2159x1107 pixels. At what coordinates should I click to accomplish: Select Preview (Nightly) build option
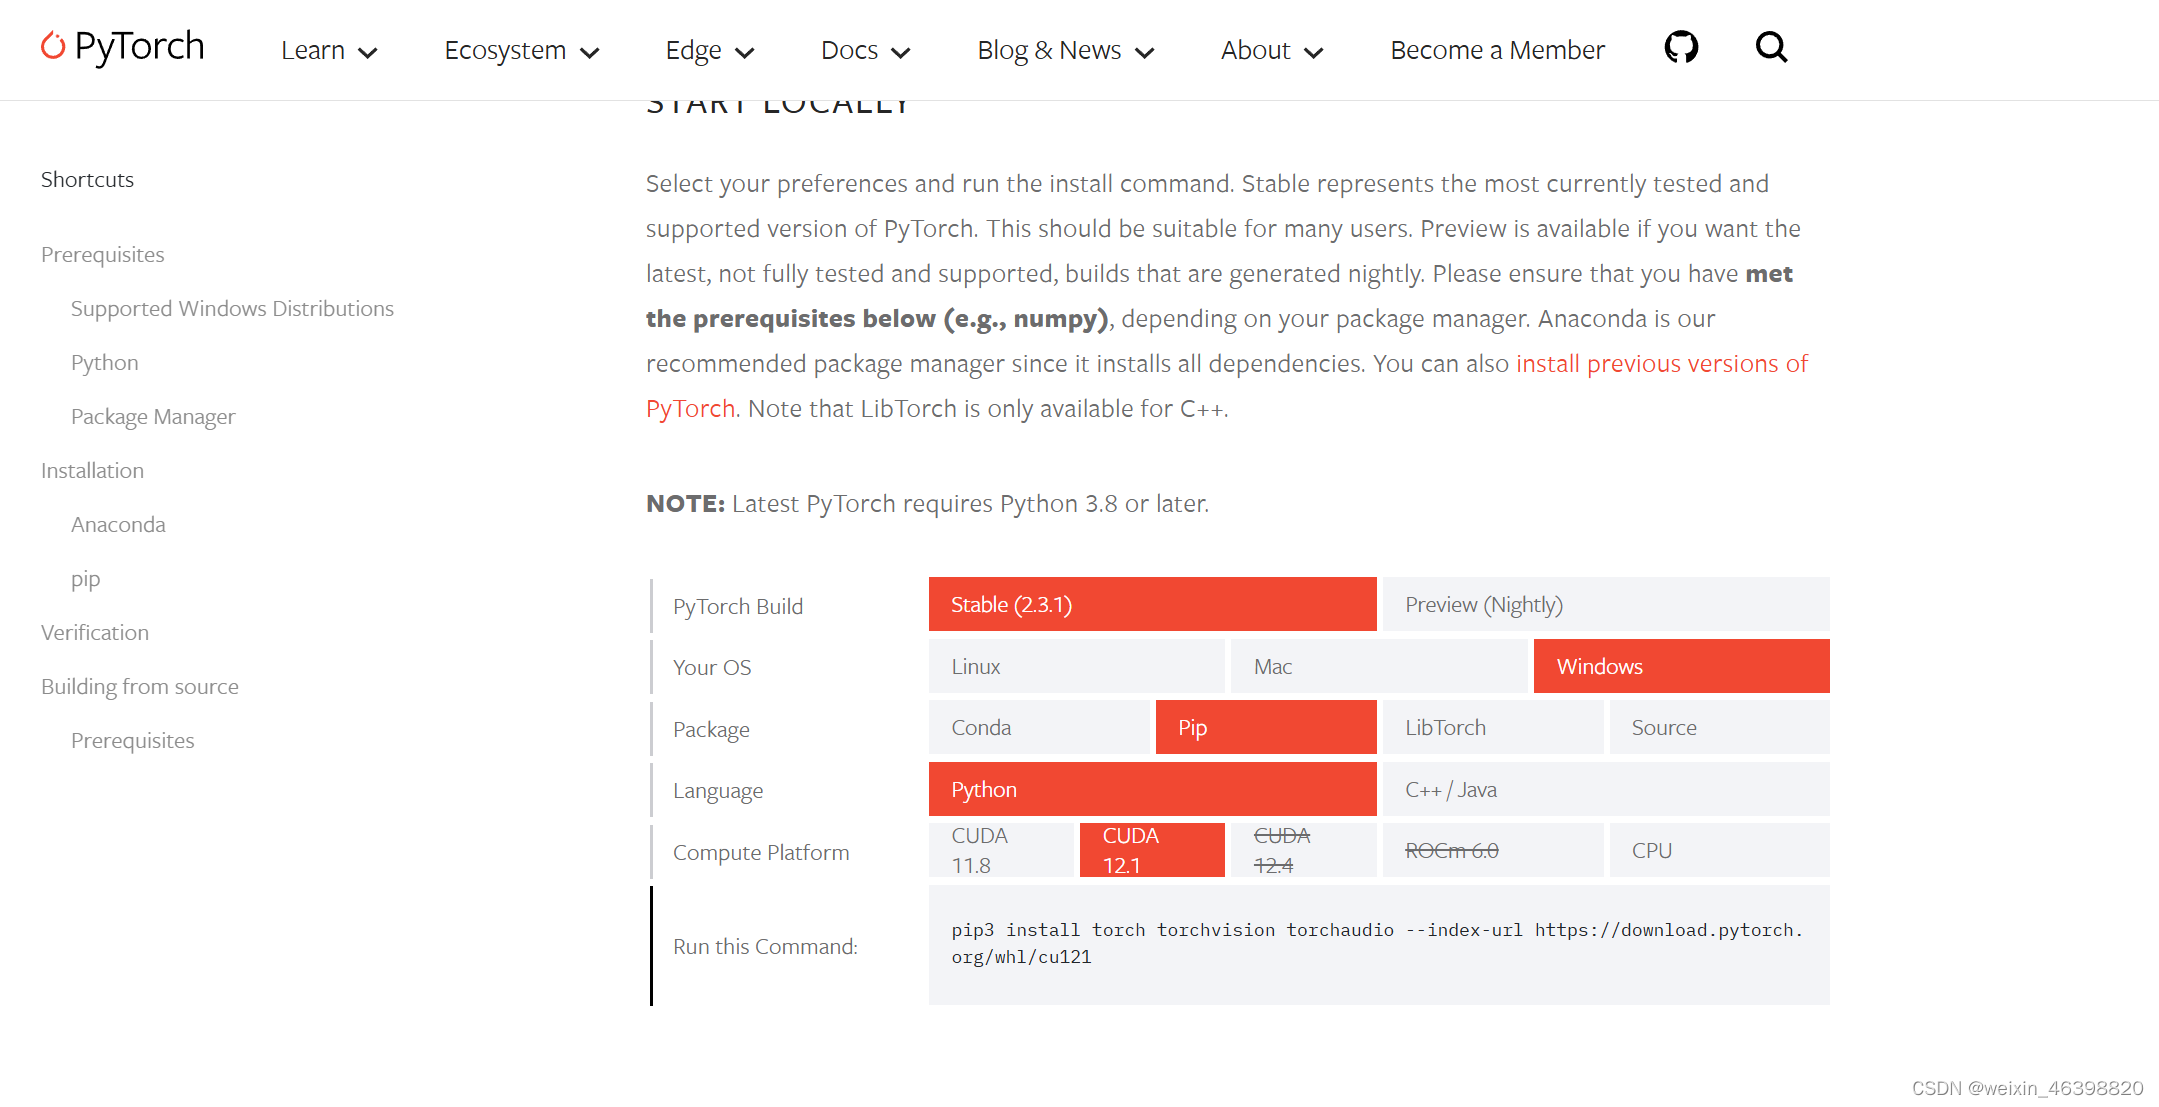click(1605, 604)
